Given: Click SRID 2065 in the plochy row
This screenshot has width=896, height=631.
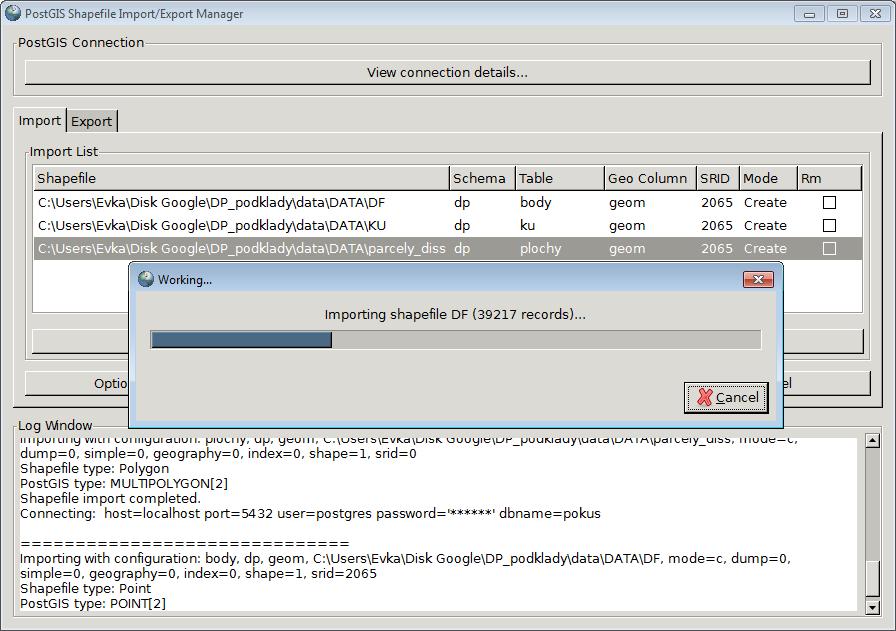Looking at the screenshot, I should [717, 249].
